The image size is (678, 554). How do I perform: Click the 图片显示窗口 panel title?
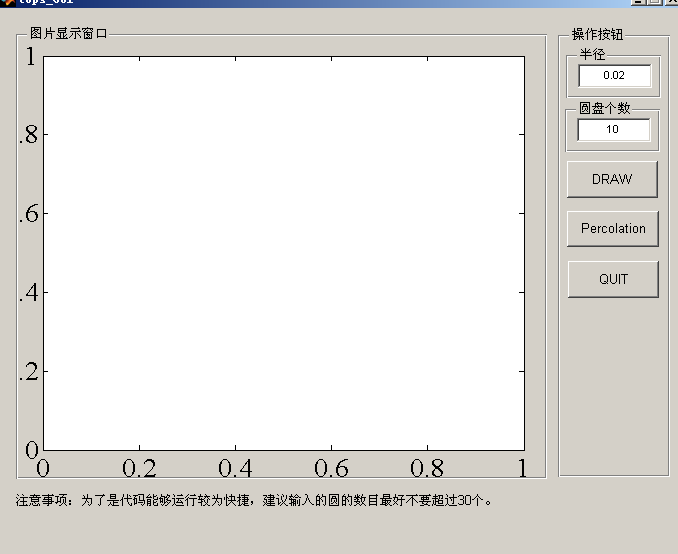[68, 33]
